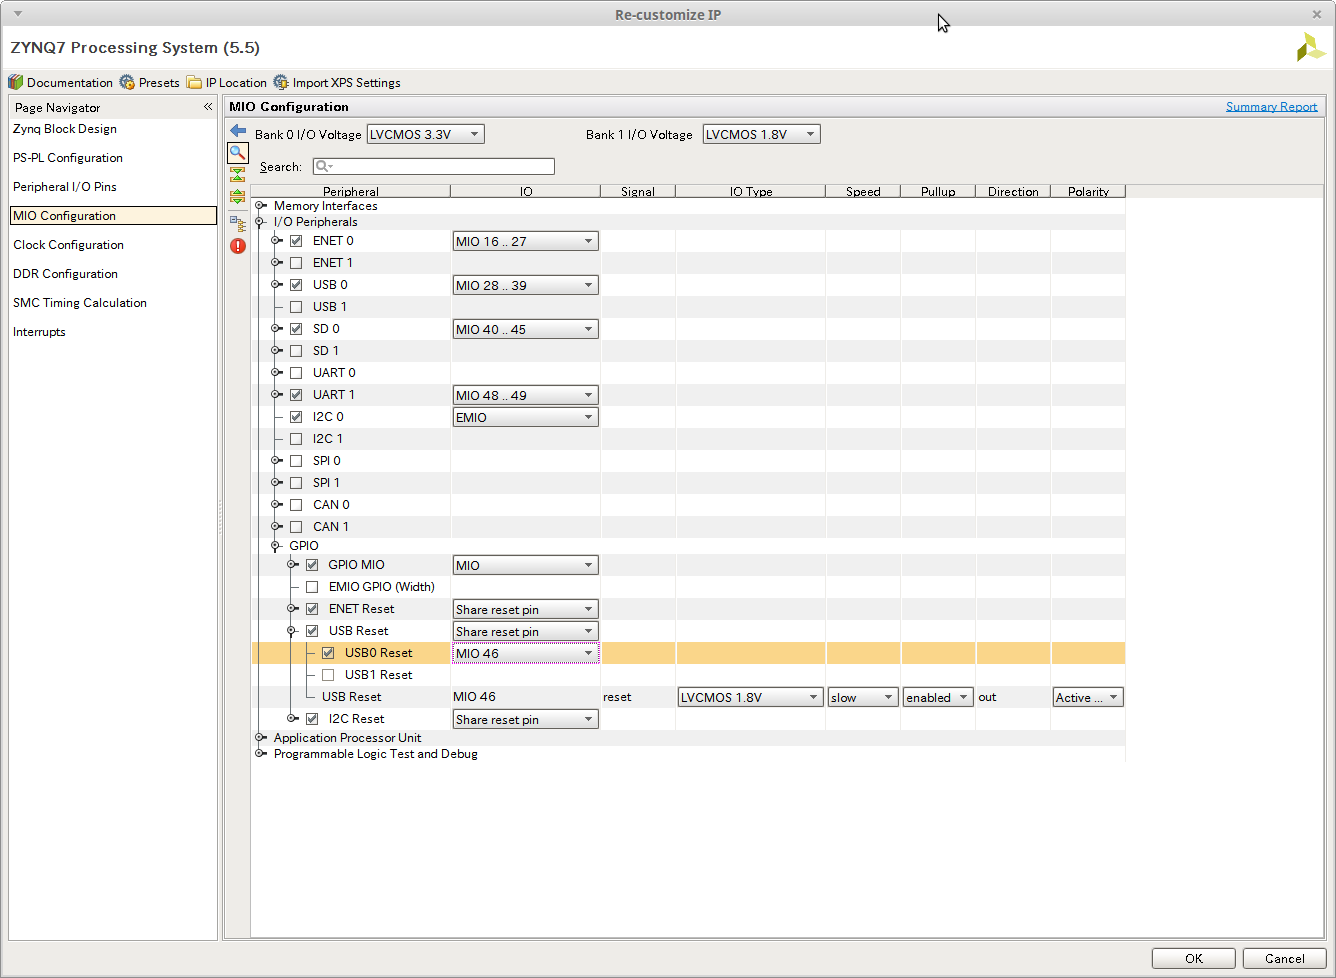Toggle the search magnifier icon
Viewport: 1336px width, 978px height.
(237, 153)
